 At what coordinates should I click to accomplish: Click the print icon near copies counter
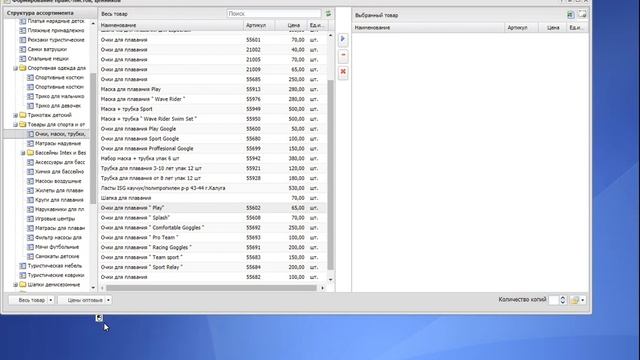pyautogui.click(x=575, y=300)
